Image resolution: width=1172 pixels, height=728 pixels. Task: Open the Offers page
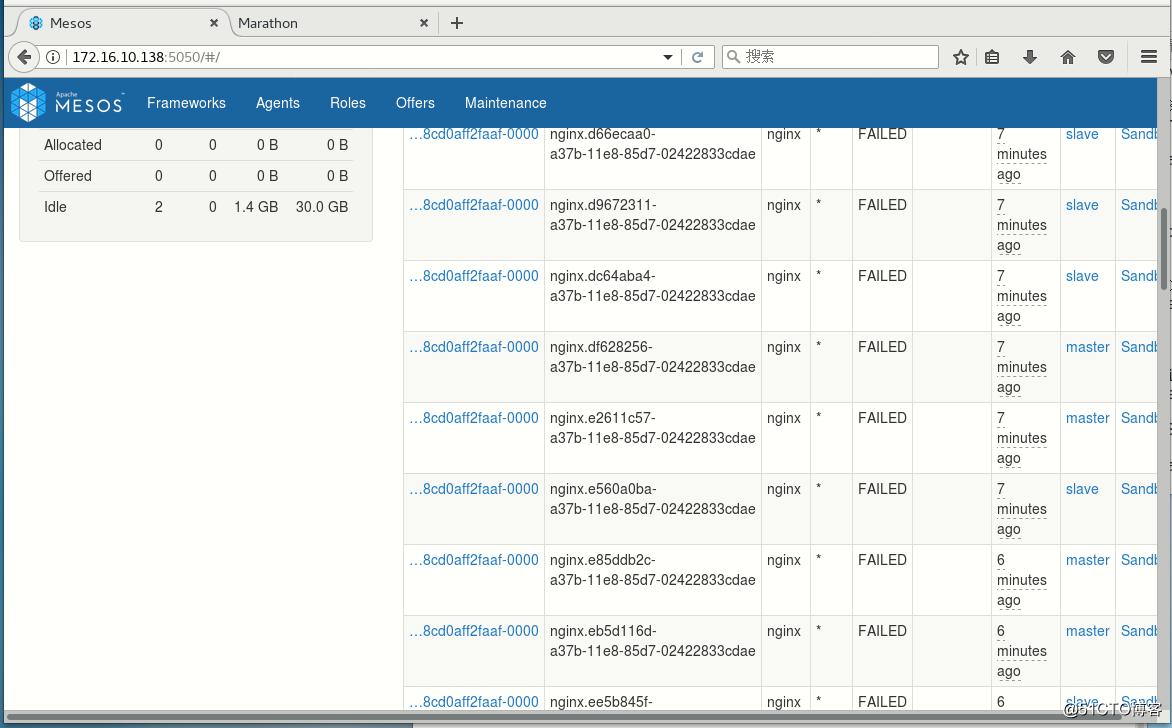415,103
